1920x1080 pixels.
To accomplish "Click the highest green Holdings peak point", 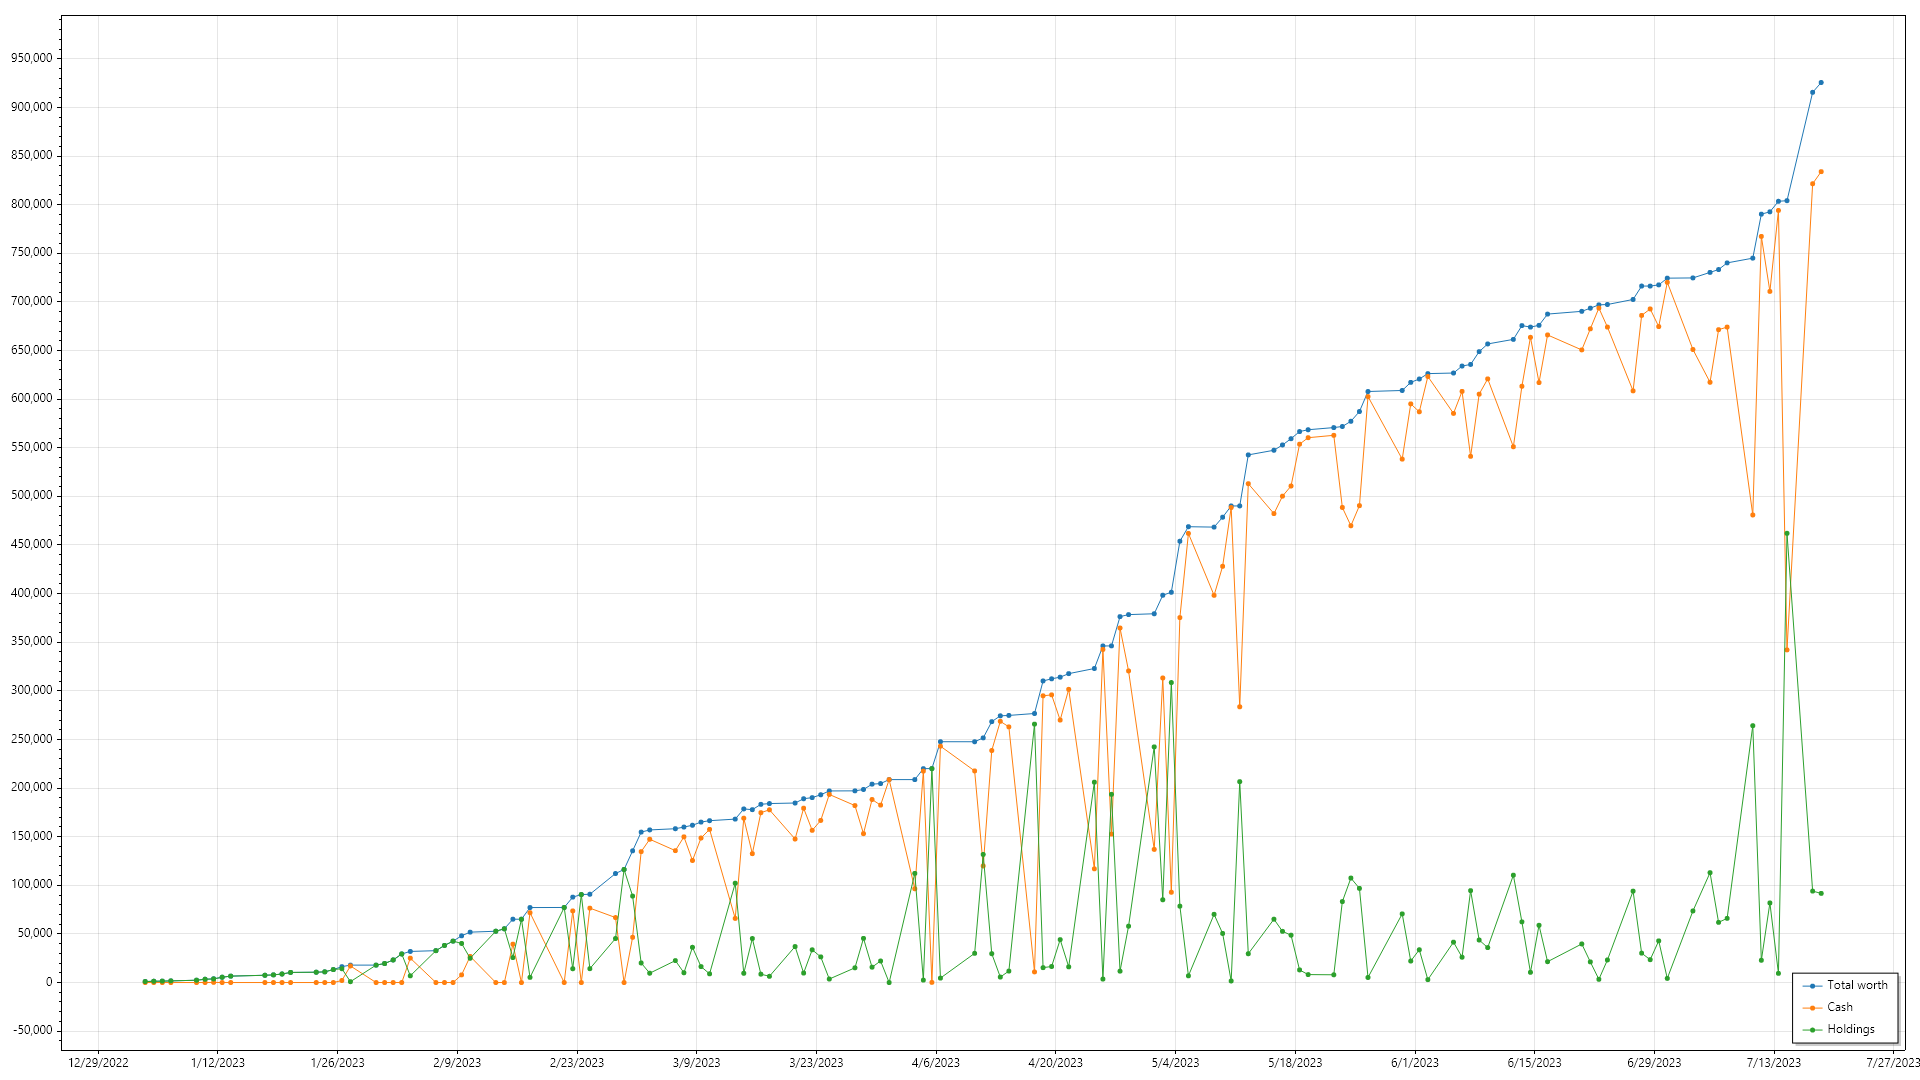I will click(1787, 533).
